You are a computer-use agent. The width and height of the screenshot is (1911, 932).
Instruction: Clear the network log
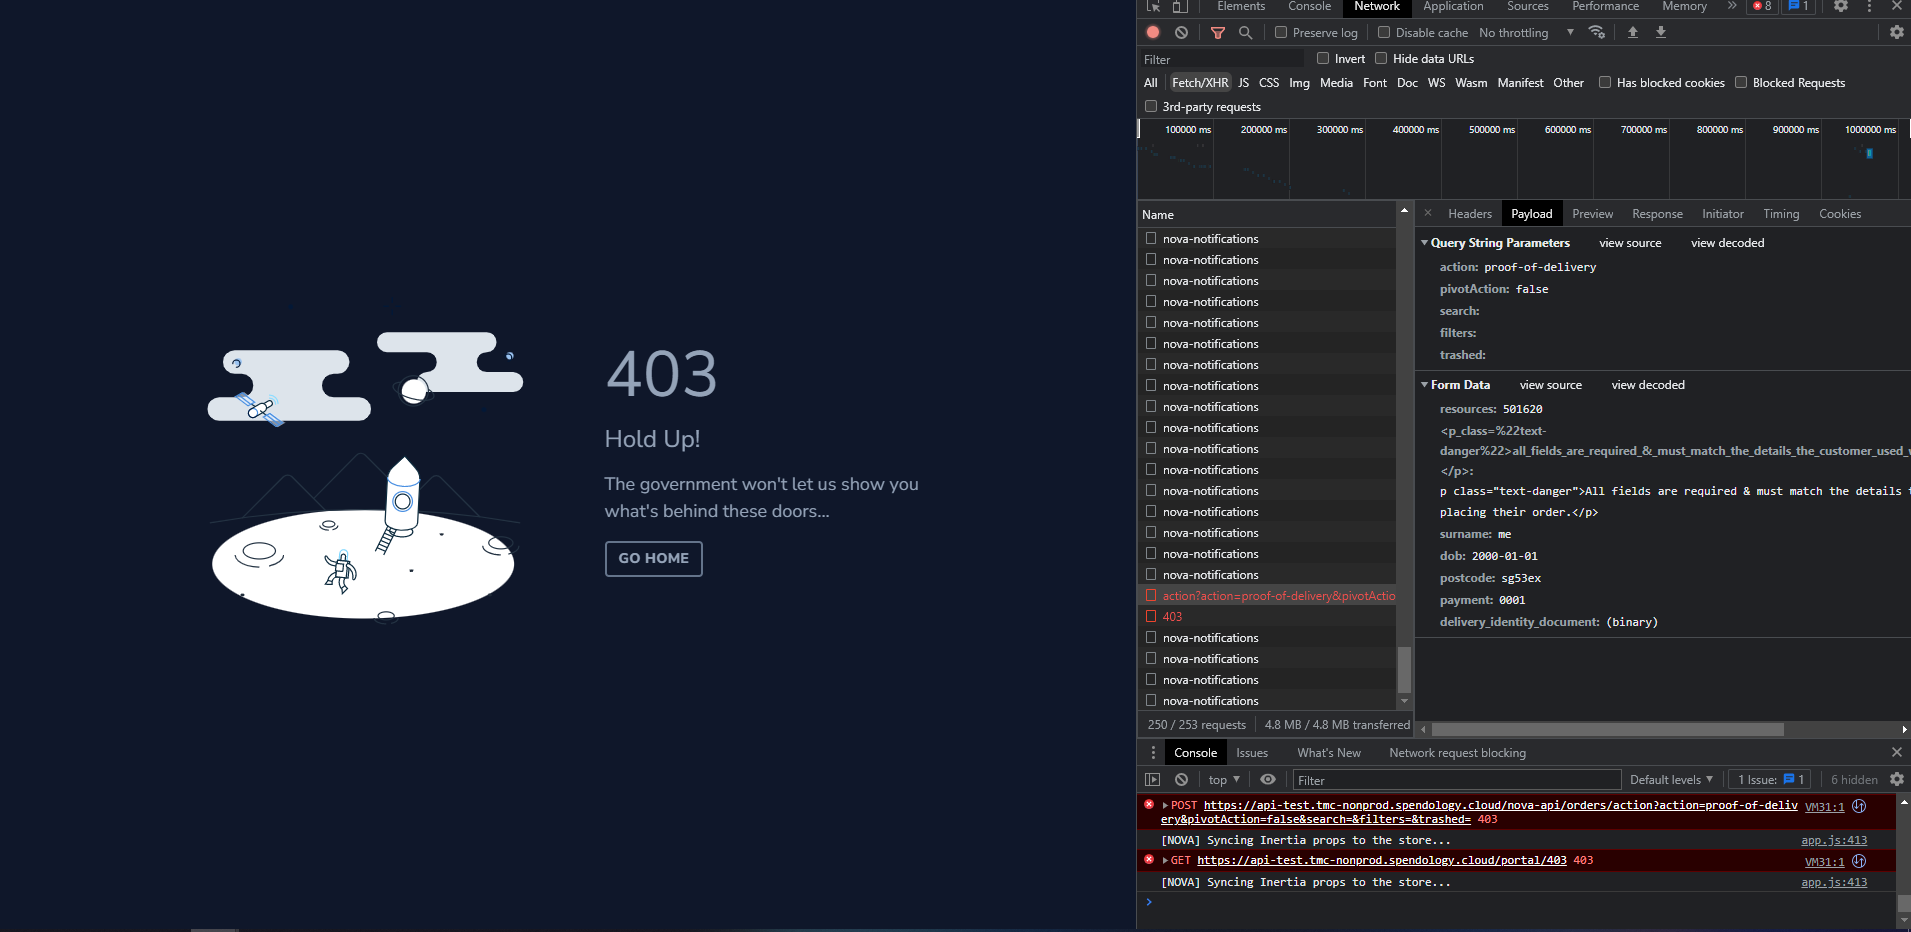point(1182,32)
